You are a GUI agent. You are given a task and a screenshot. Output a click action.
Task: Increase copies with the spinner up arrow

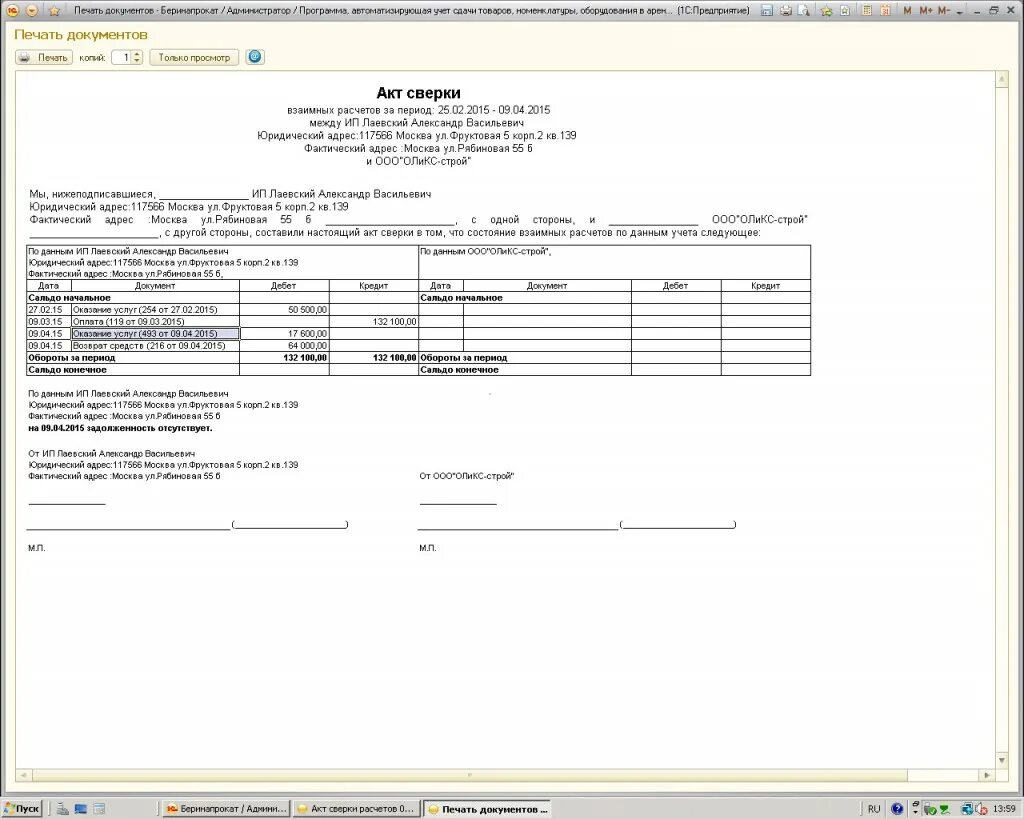pos(137,54)
